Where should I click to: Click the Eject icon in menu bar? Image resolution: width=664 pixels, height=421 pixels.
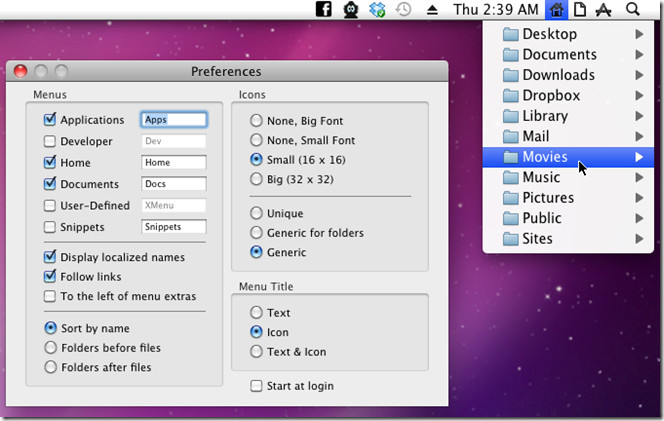432,10
